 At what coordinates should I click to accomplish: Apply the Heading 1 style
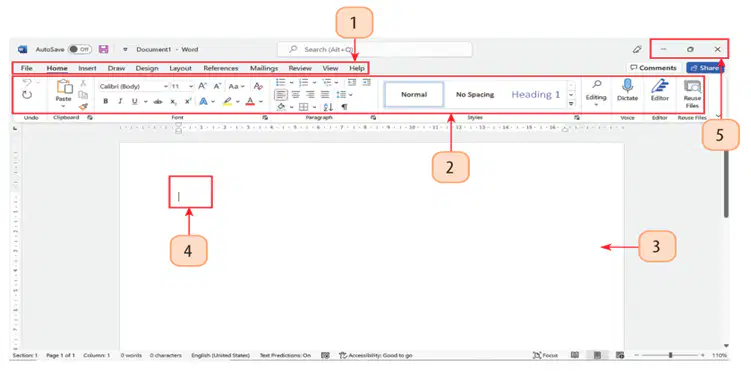pos(535,94)
